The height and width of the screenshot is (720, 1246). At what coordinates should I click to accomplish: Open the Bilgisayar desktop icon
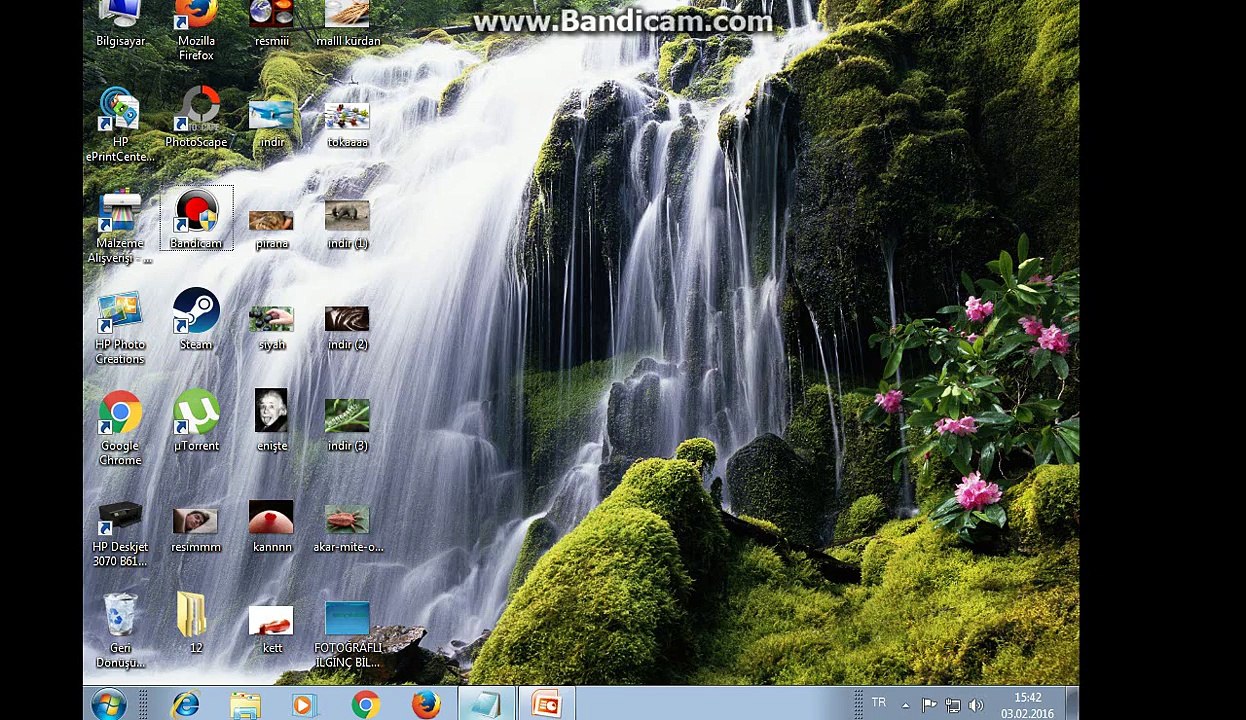120,22
